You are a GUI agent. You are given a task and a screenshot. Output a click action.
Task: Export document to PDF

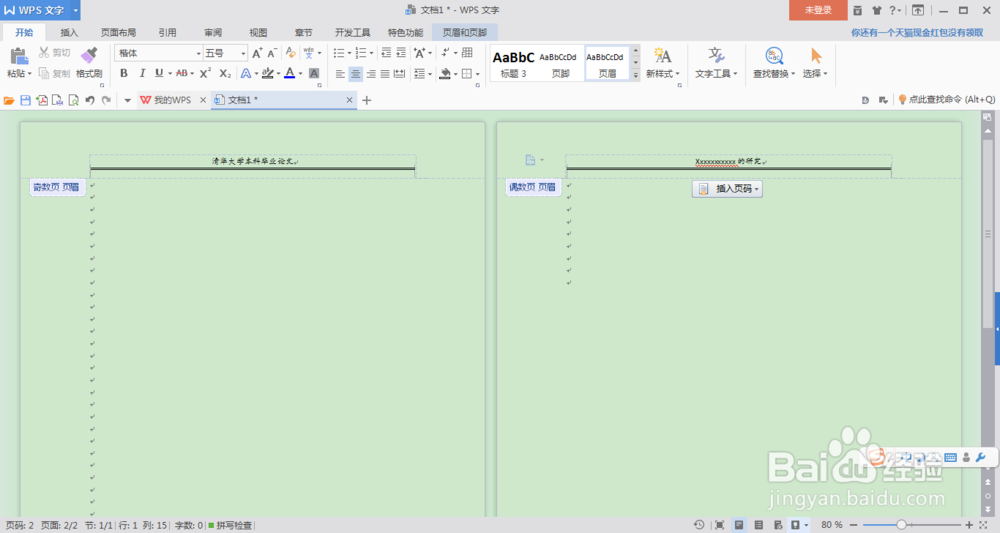pos(41,100)
